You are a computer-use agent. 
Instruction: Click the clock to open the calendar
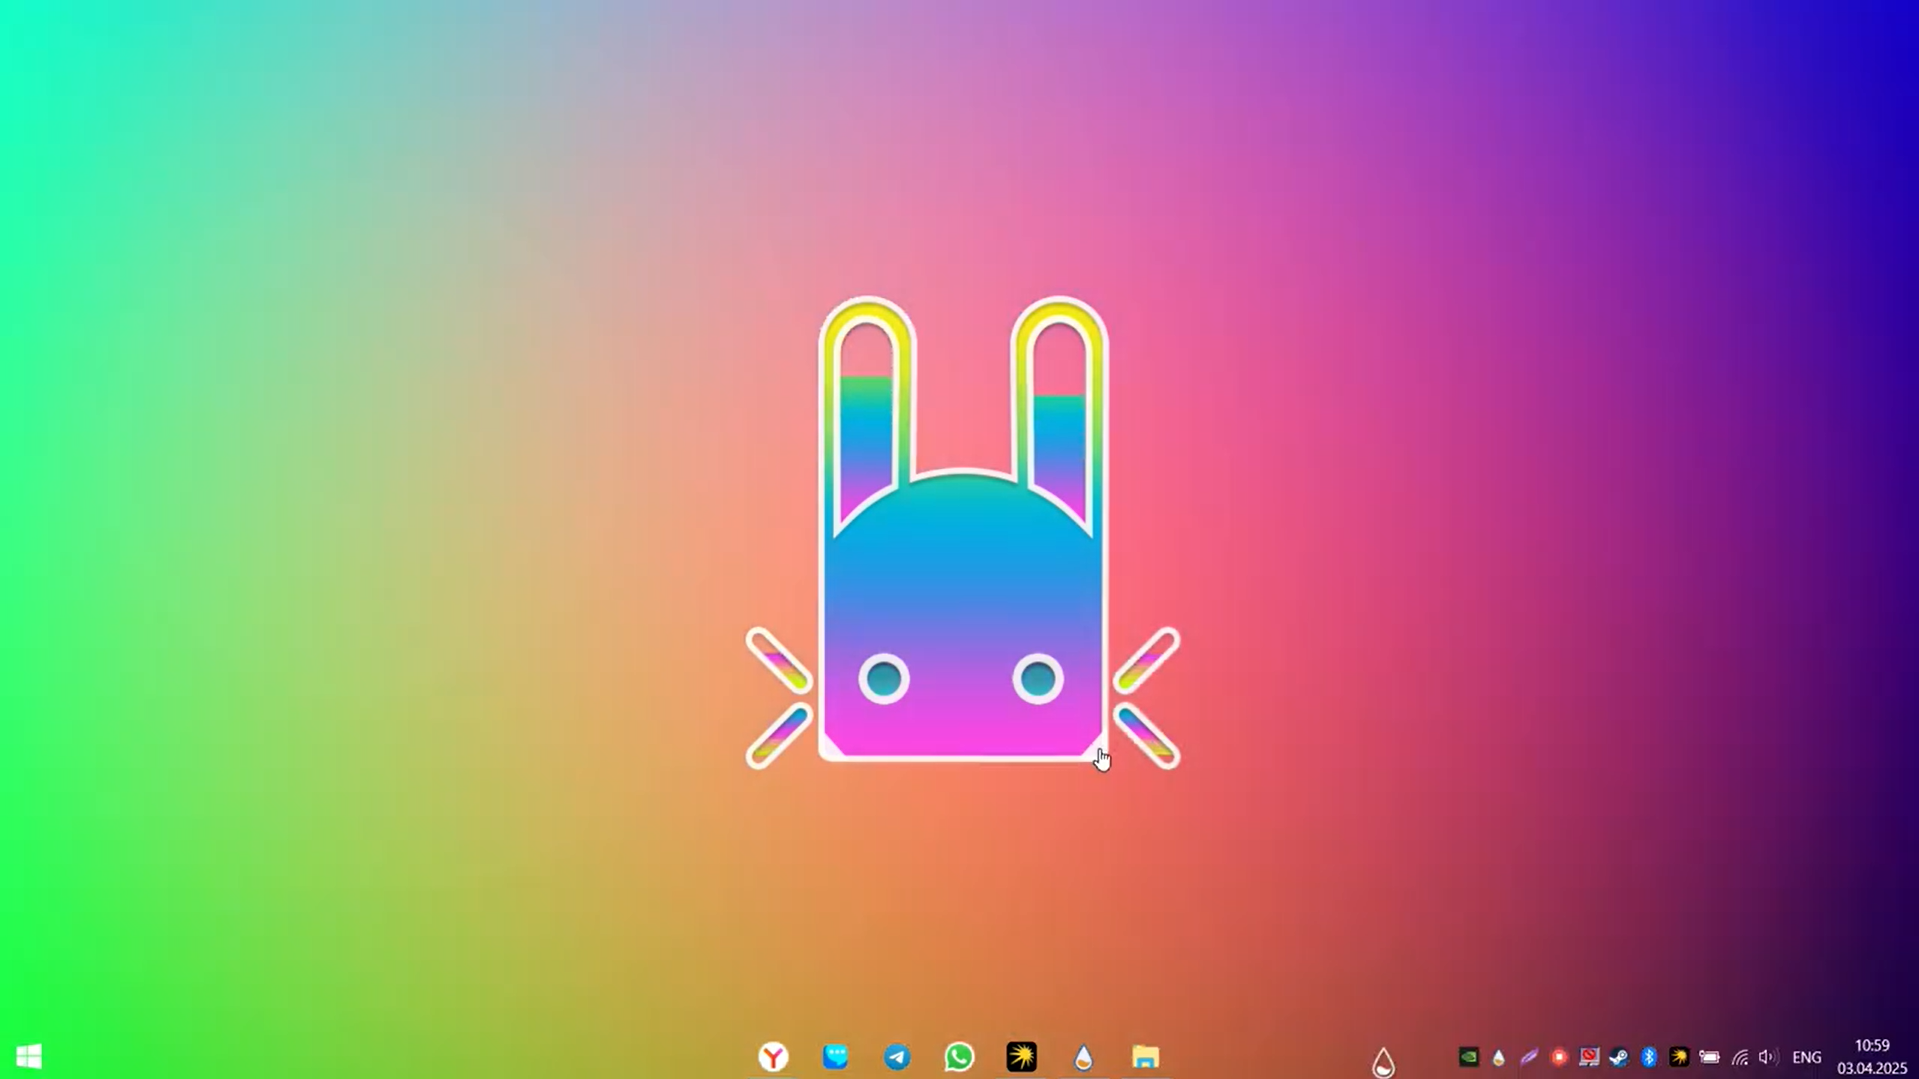tap(1870, 1057)
